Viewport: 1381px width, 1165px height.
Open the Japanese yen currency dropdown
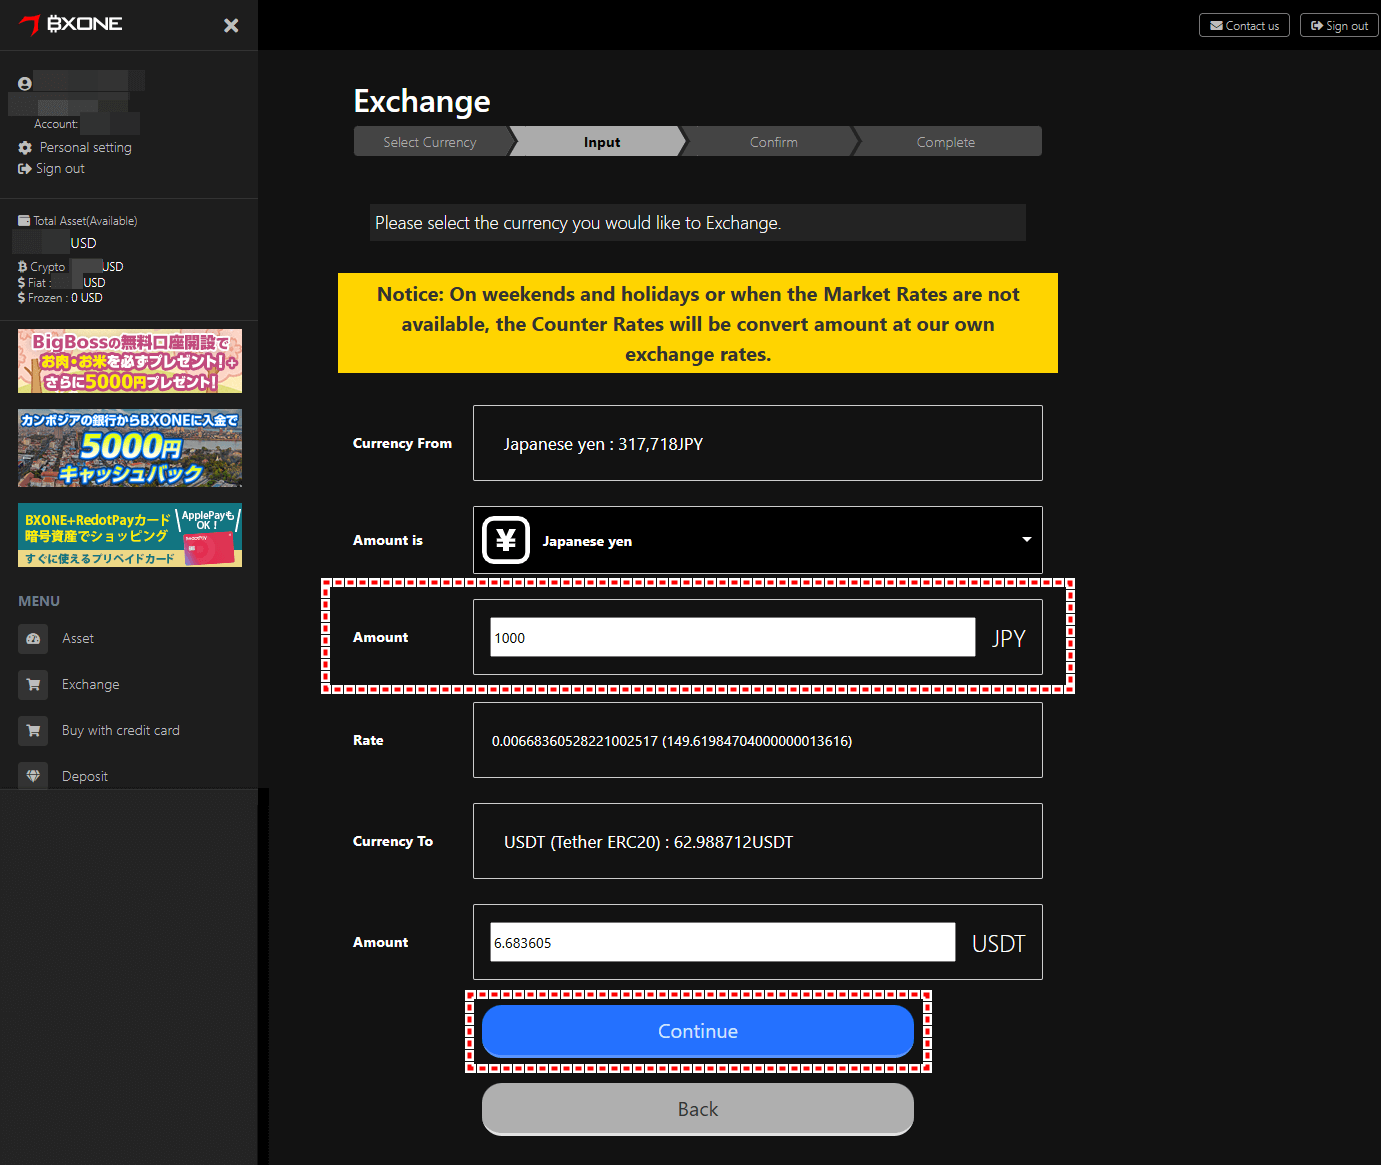758,540
